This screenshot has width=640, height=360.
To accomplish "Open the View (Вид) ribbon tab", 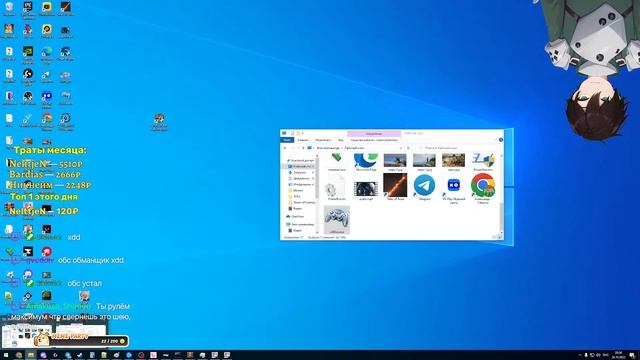I will (341, 140).
